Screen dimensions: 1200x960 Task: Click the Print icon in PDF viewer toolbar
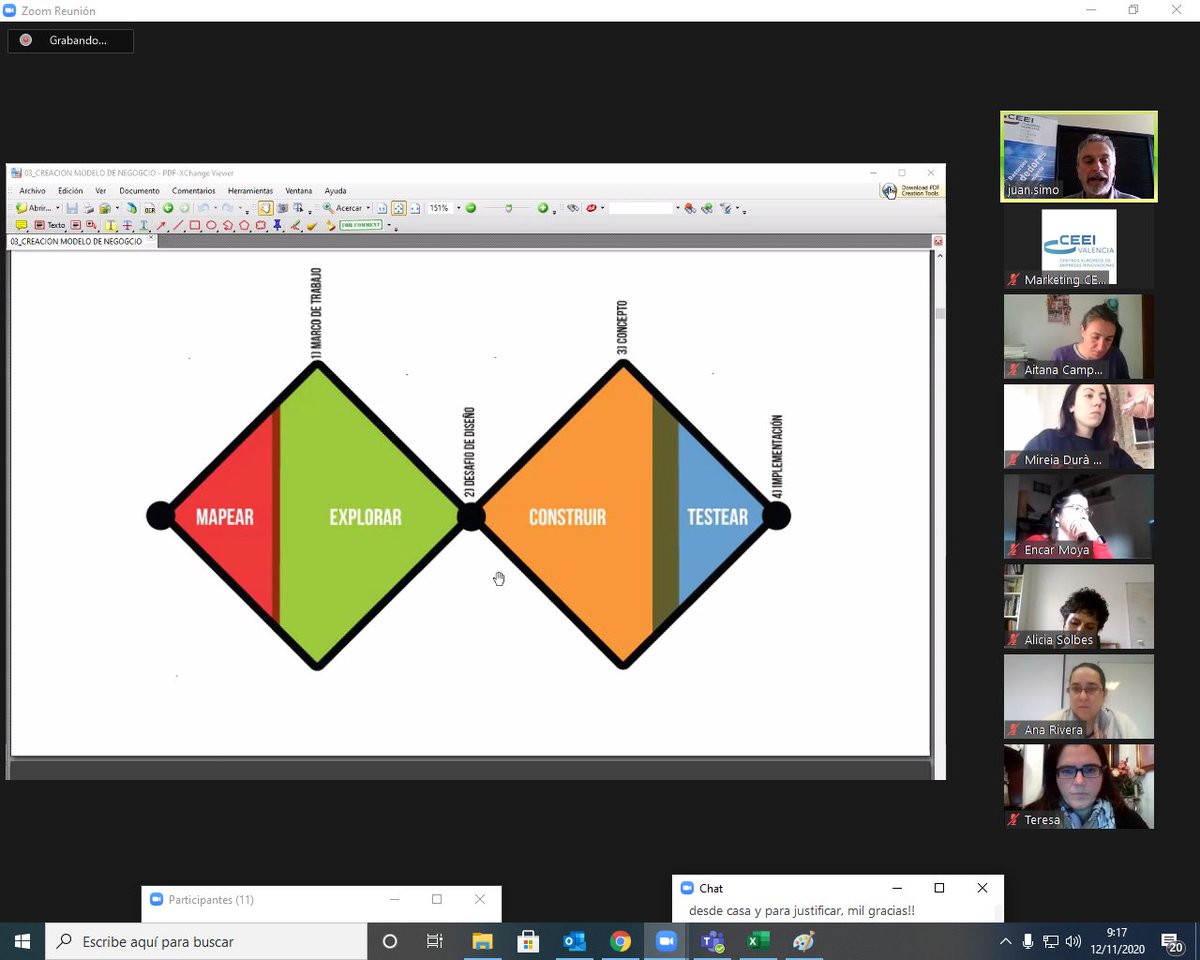pyautogui.click(x=89, y=208)
